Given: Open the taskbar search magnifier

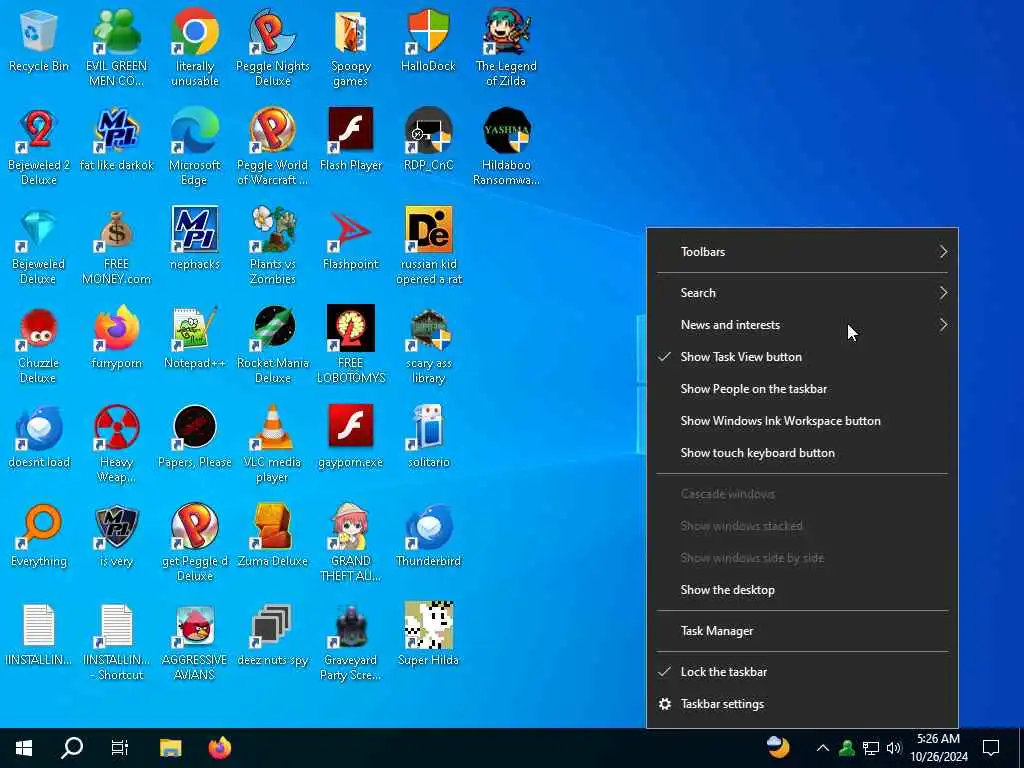Looking at the screenshot, I should click(72, 748).
